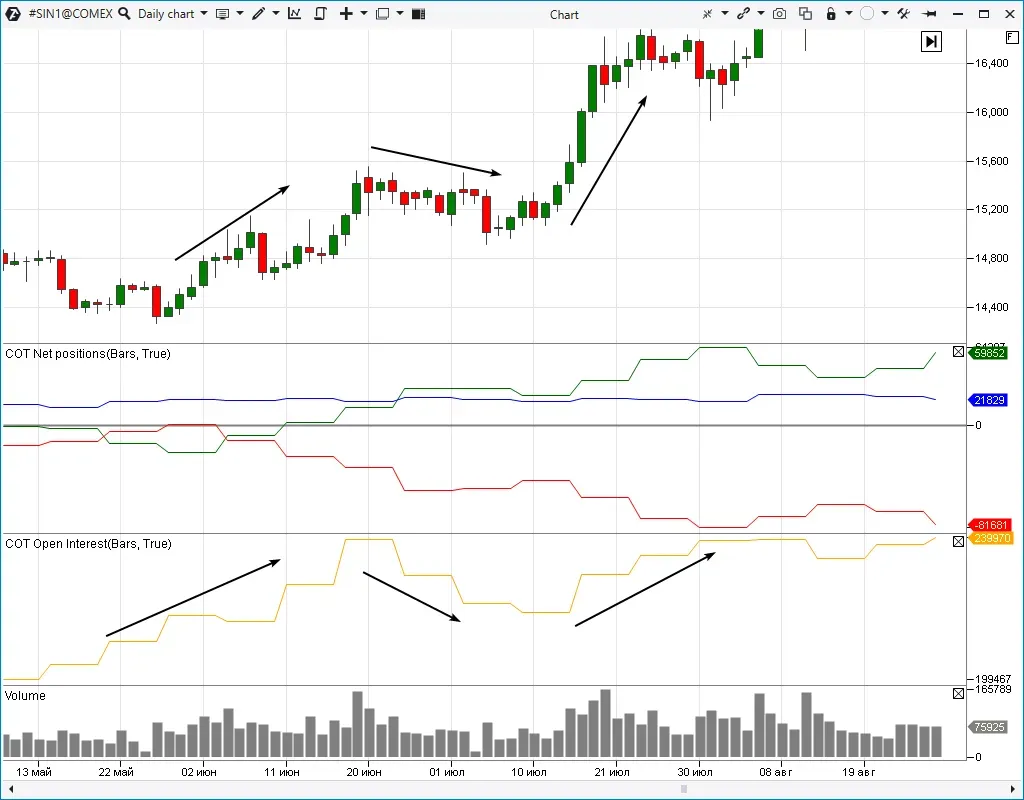Open the Daily chart timeframe dropdown
This screenshot has width=1024, height=800.
pyautogui.click(x=172, y=14)
